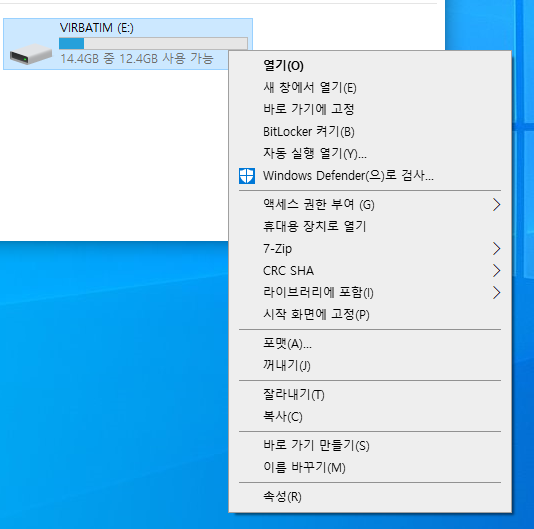Open the 7-Zip menu entry
The height and width of the screenshot is (529, 534).
370,249
